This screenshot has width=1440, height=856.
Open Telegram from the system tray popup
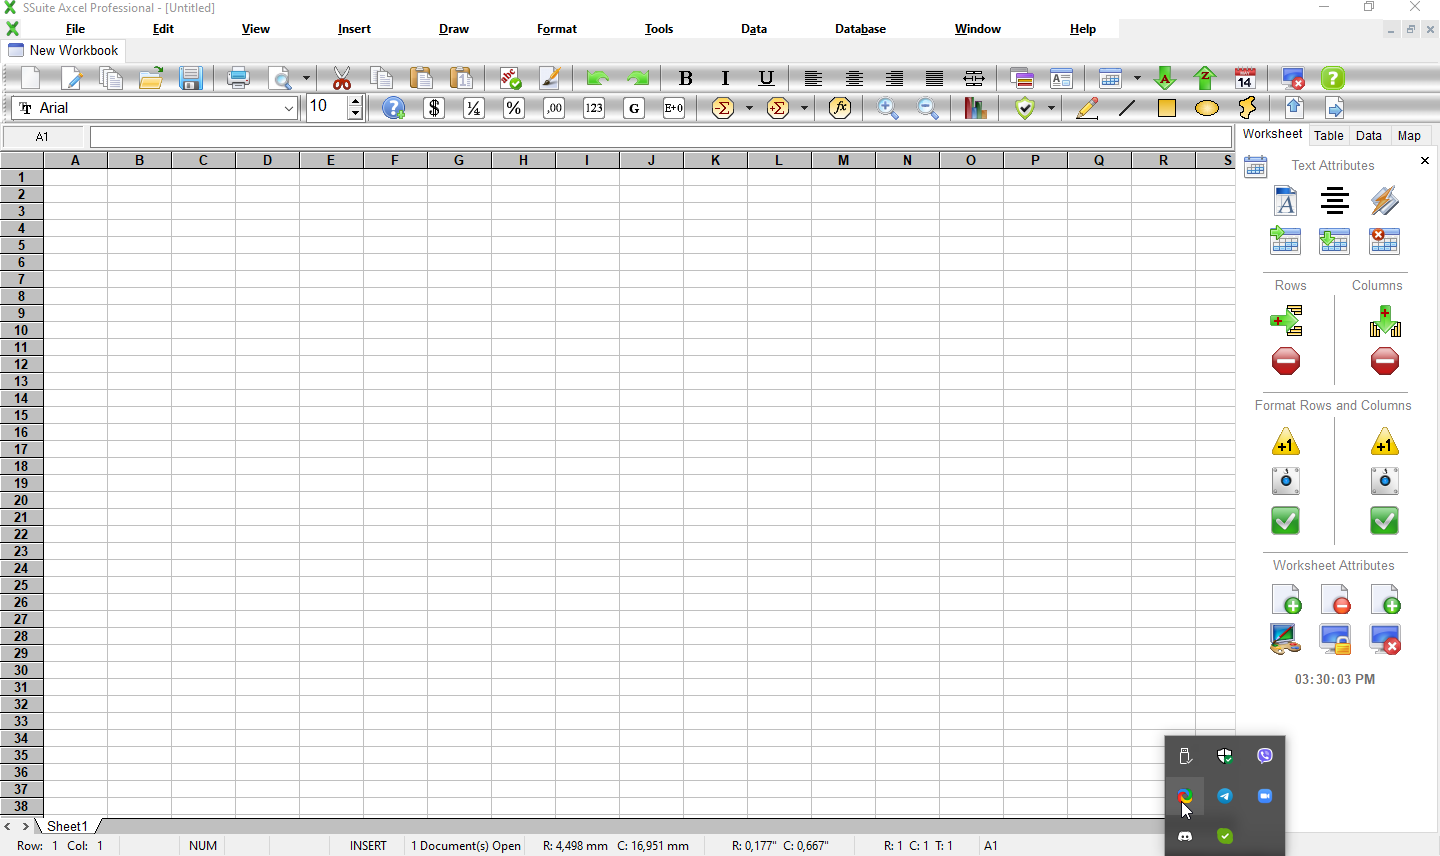click(x=1225, y=796)
